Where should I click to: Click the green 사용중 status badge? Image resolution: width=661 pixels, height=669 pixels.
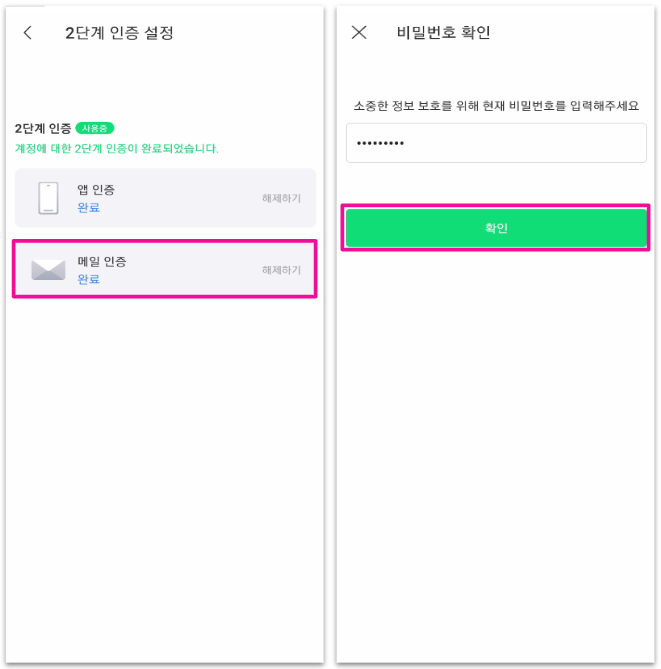[96, 128]
